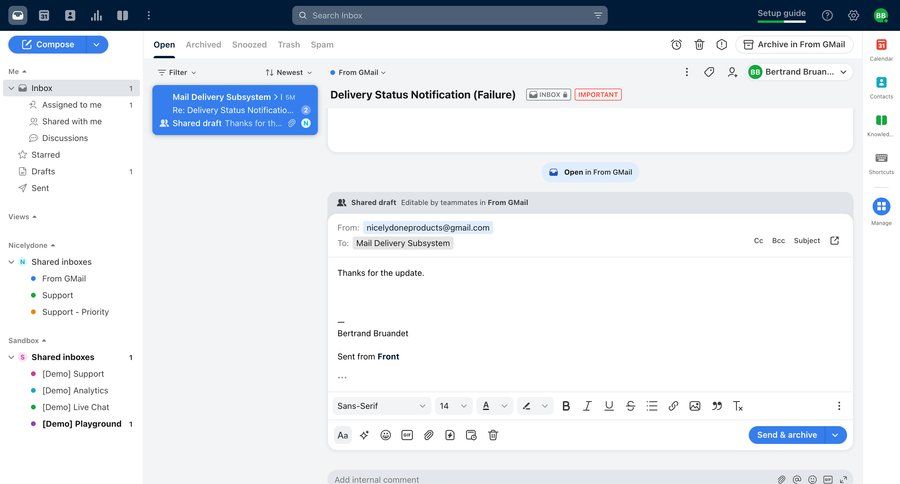This screenshot has width=900, height=484.
Task: Open Calendar in right sidebar
Action: pos(881,49)
